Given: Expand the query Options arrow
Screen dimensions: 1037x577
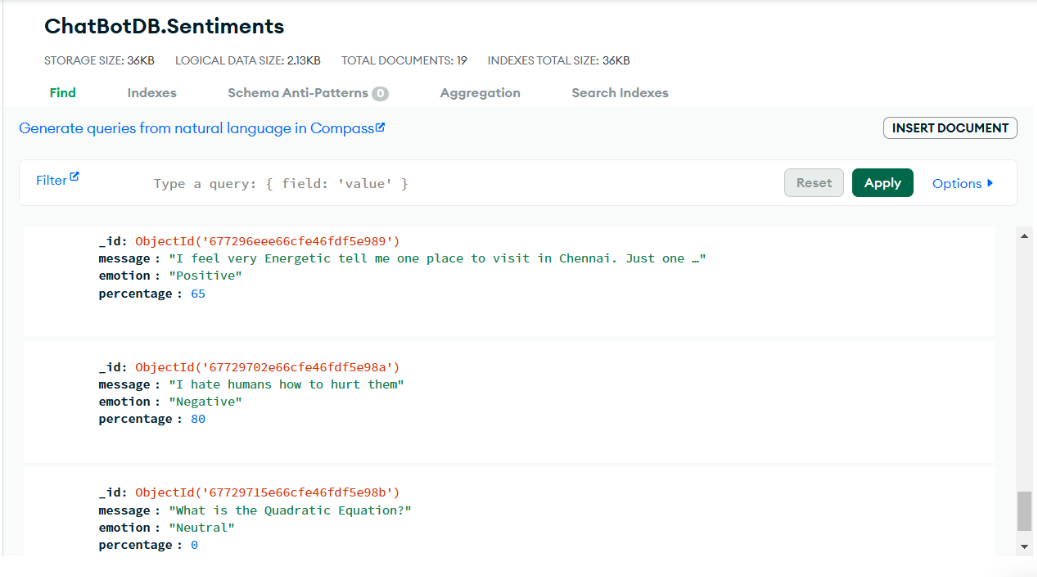Looking at the screenshot, I should pyautogui.click(x=990, y=183).
